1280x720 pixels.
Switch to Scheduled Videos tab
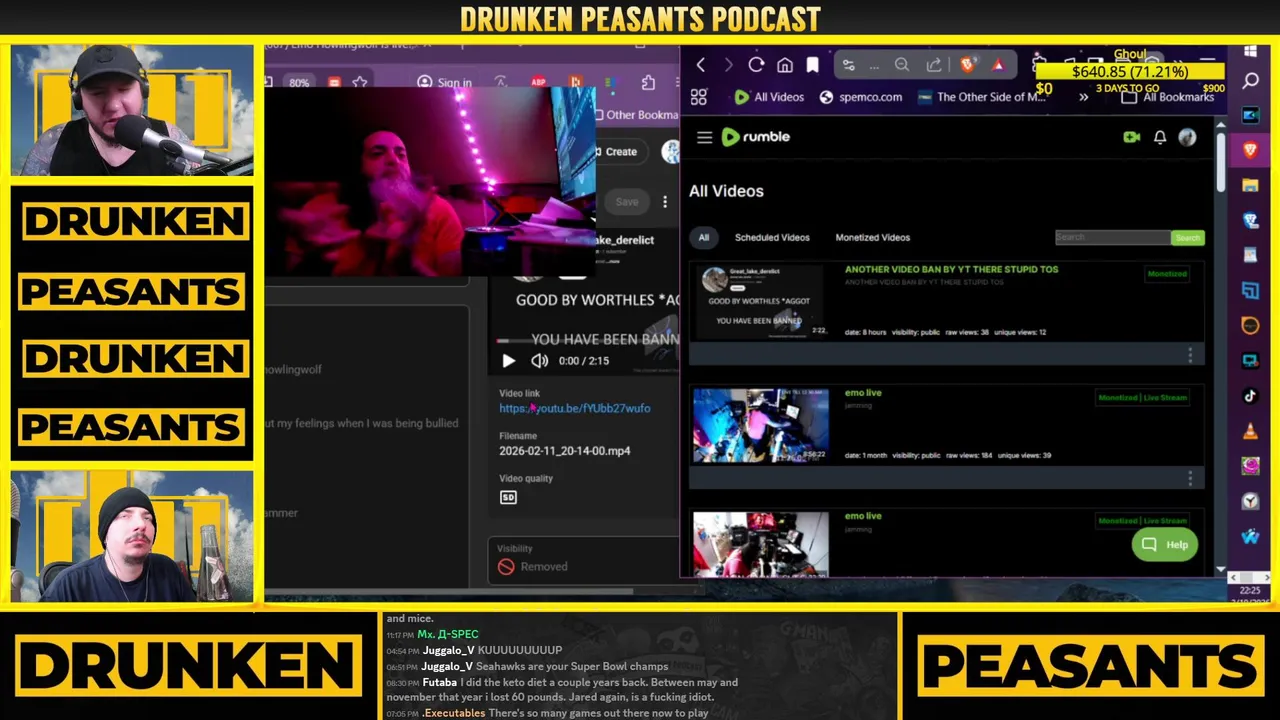point(772,237)
